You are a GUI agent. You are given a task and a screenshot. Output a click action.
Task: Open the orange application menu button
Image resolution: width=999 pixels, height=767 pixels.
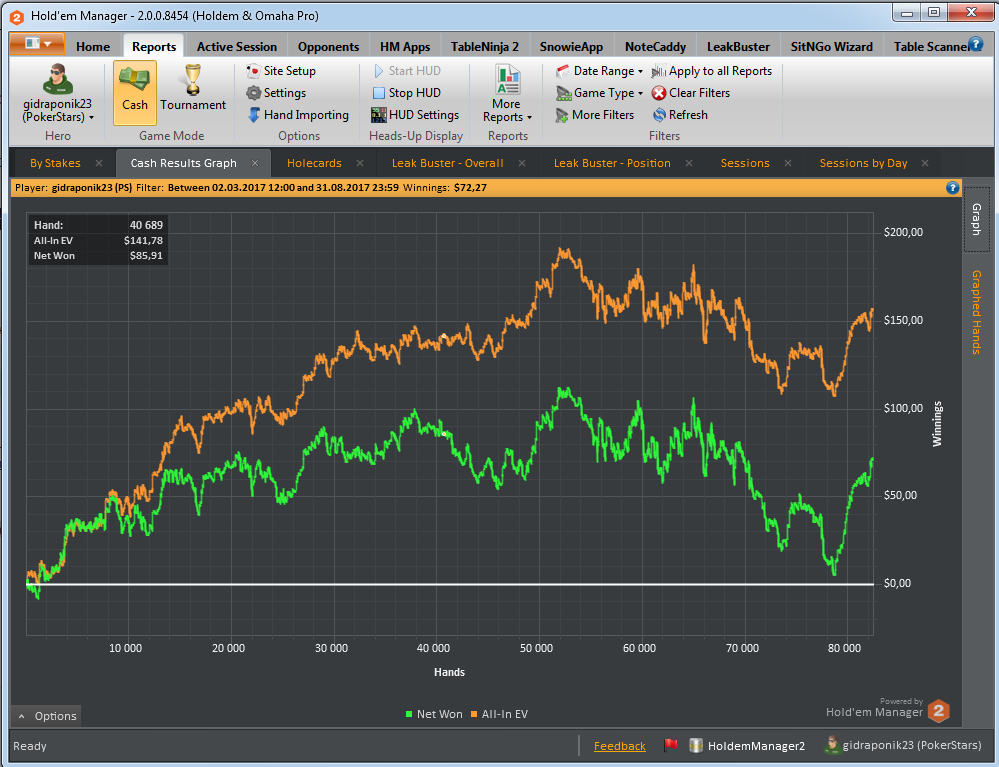(37, 44)
